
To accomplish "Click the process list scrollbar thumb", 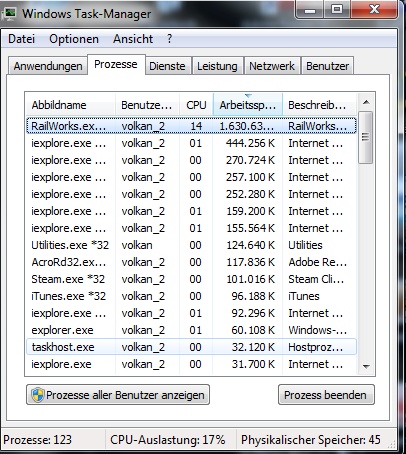I will click(366, 137).
